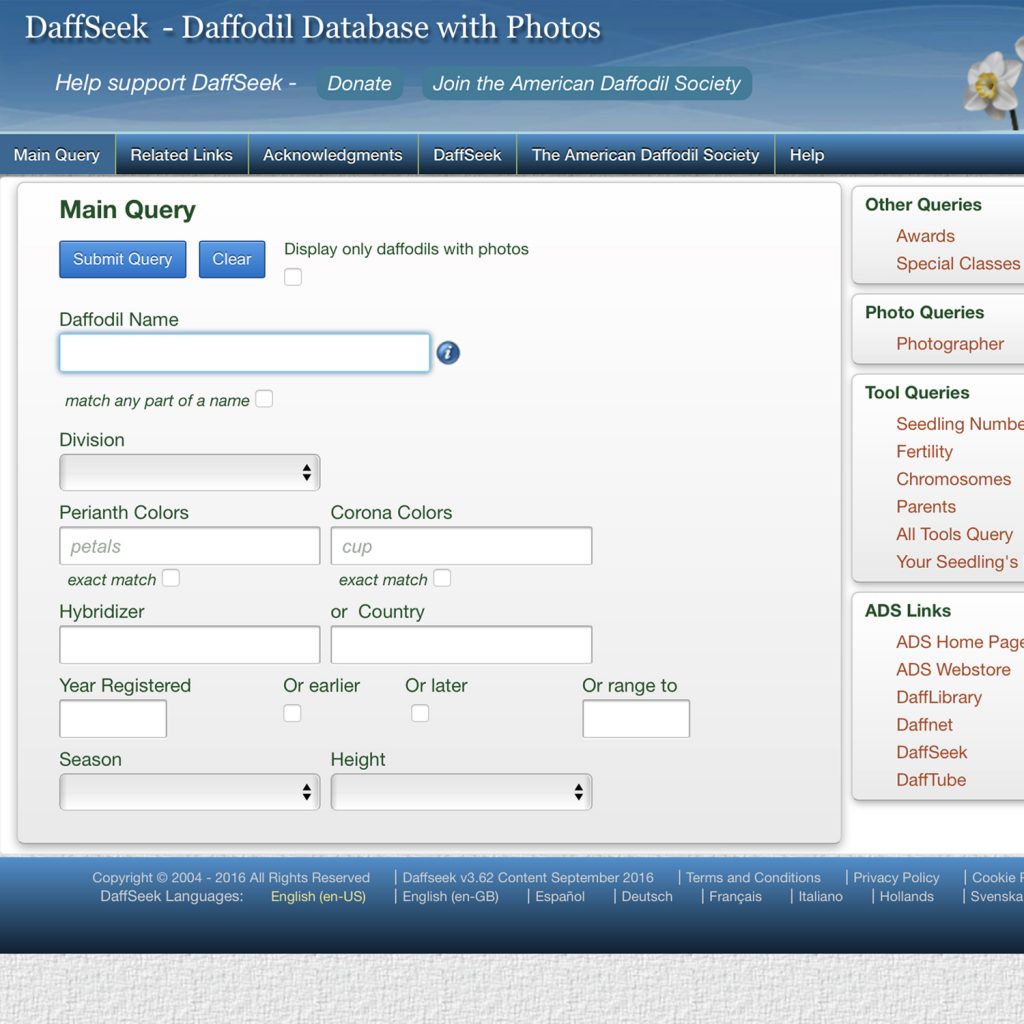The width and height of the screenshot is (1024, 1024).
Task: Switch language to Français
Action: 735,897
